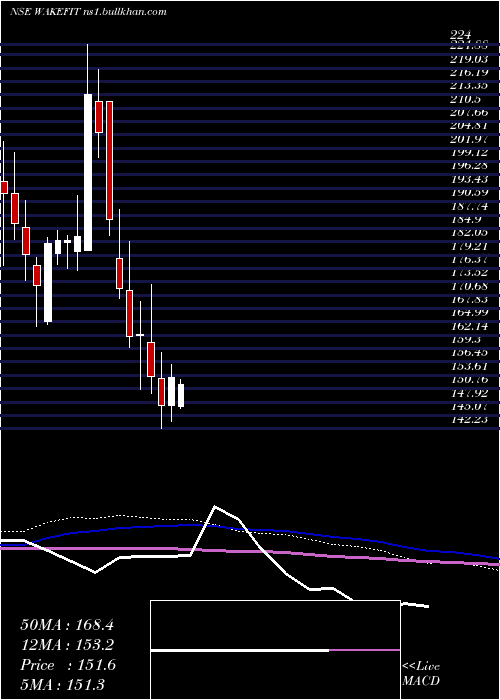This screenshot has width=500, height=700.
Task: Click the 12MA : 153.2 readout
Action: pos(67,645)
